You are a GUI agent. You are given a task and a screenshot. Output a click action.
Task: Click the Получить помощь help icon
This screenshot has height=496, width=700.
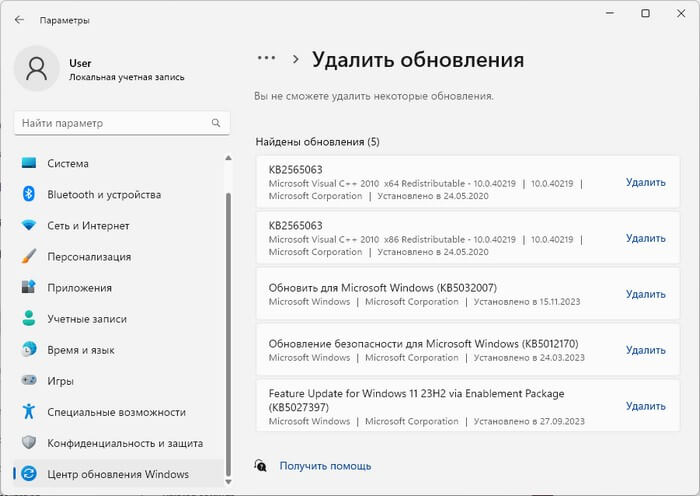tap(261, 465)
